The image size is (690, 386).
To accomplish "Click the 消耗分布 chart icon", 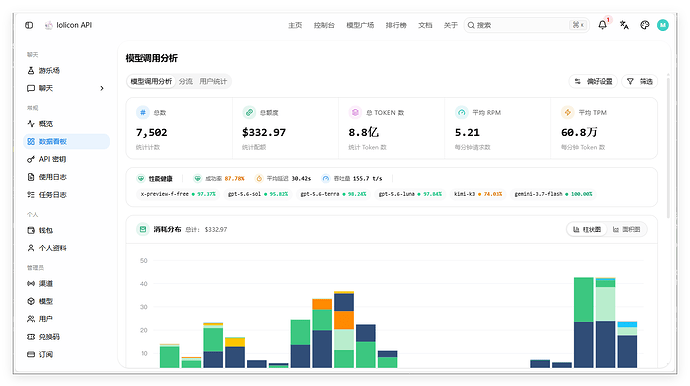I will pos(143,229).
